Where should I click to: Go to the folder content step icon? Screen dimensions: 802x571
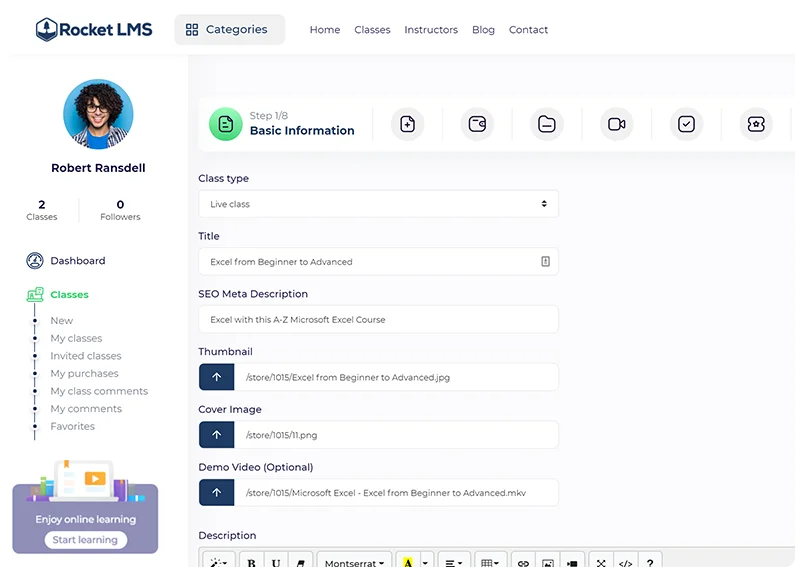tap(547, 124)
